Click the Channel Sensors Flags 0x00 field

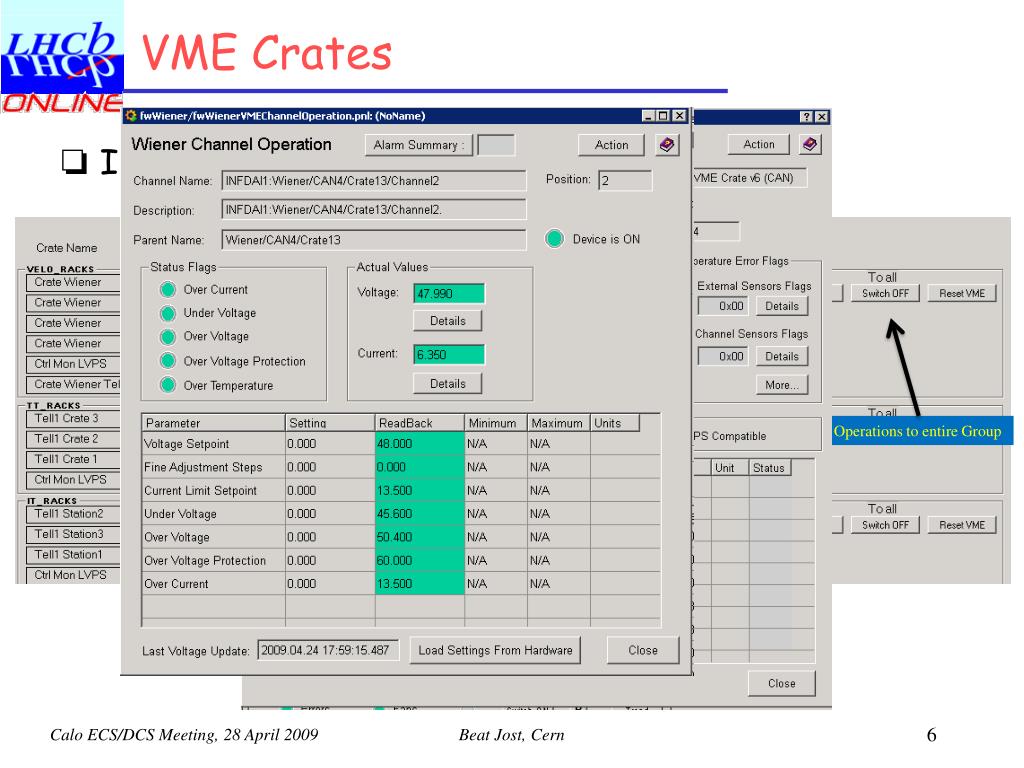coord(723,356)
